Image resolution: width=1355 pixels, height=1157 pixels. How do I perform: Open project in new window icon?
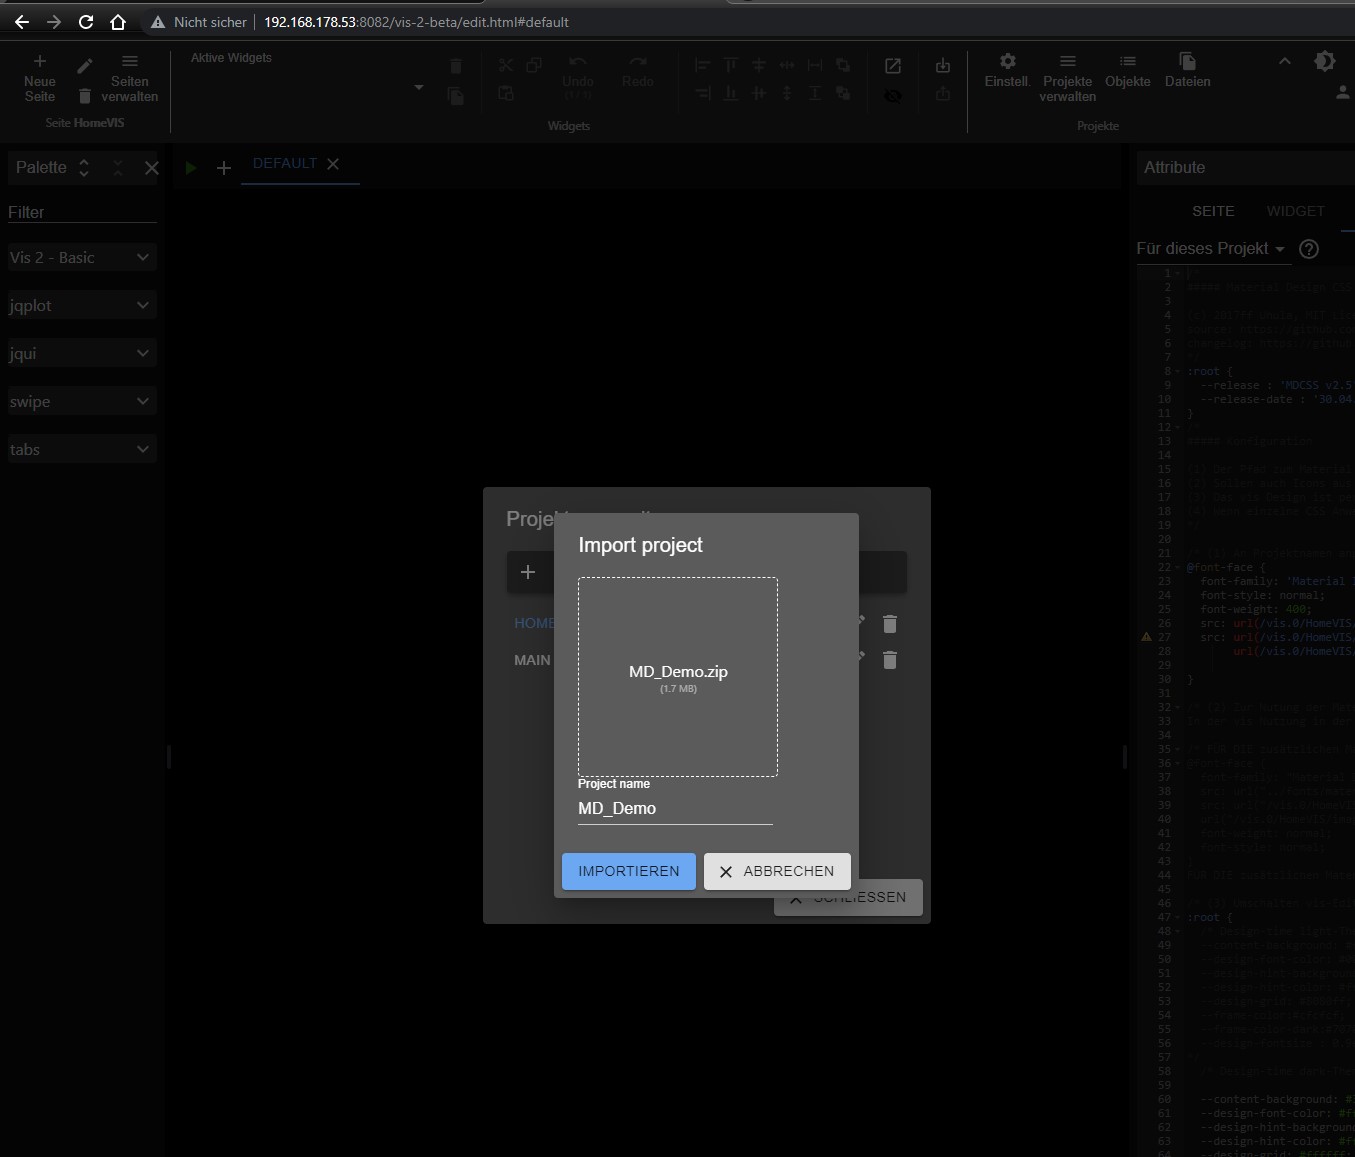click(892, 66)
